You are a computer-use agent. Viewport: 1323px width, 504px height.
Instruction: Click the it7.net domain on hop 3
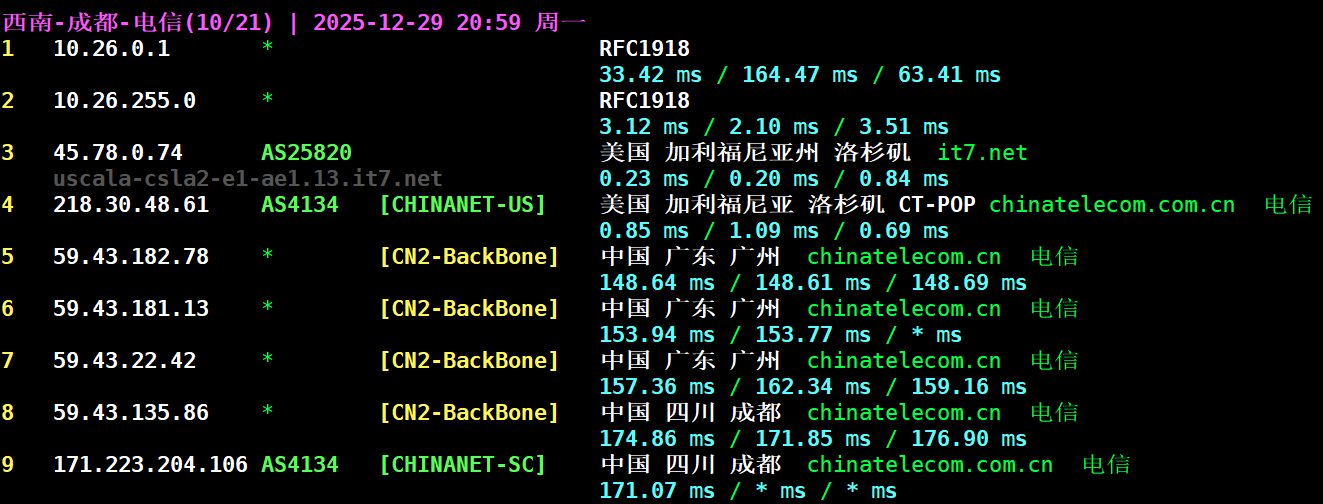click(982, 153)
